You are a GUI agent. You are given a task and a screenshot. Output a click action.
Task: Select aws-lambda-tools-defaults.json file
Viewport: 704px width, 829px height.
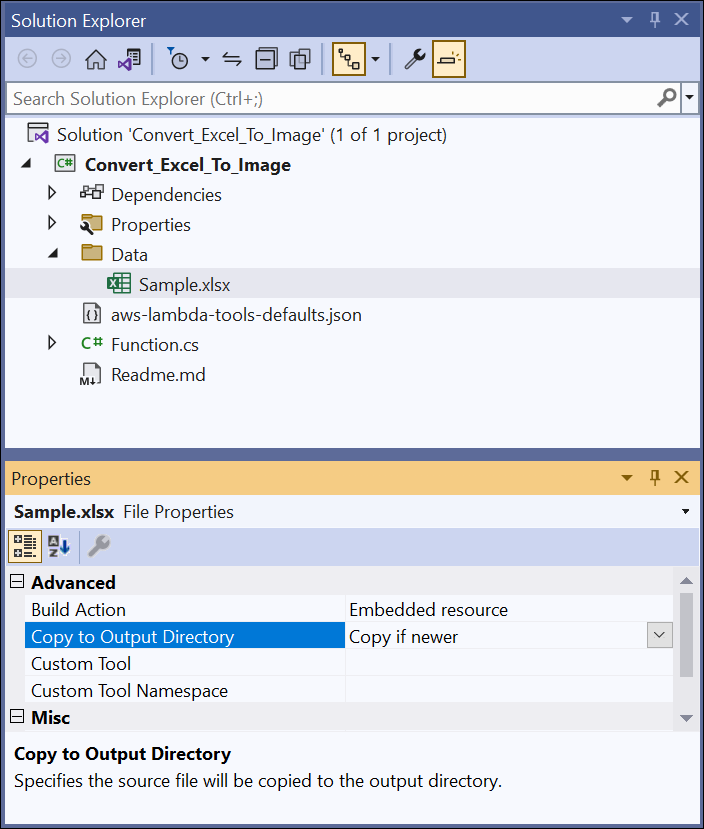235,315
